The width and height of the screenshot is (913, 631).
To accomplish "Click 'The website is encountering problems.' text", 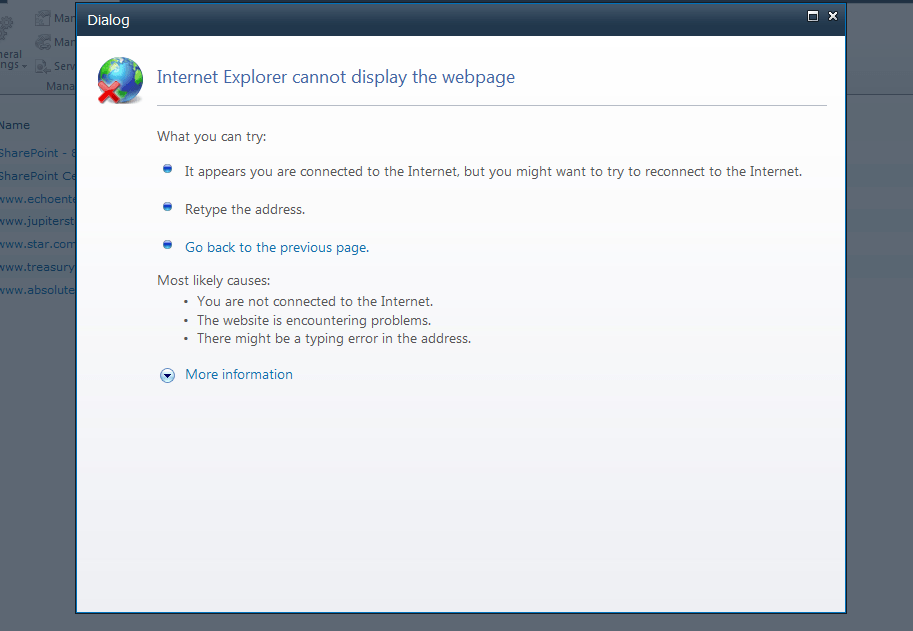I will (x=314, y=320).
